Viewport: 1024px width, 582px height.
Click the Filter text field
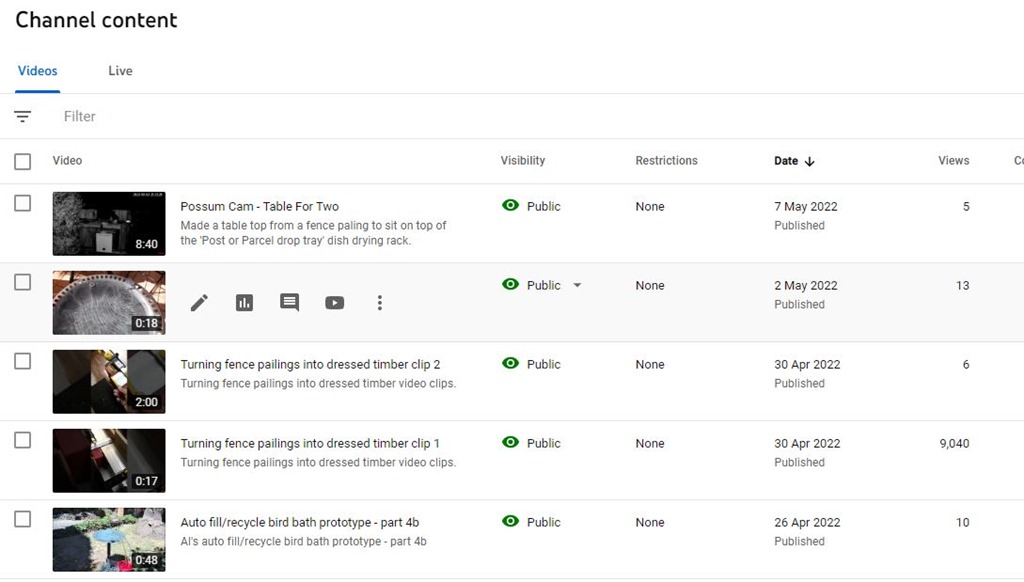300,117
